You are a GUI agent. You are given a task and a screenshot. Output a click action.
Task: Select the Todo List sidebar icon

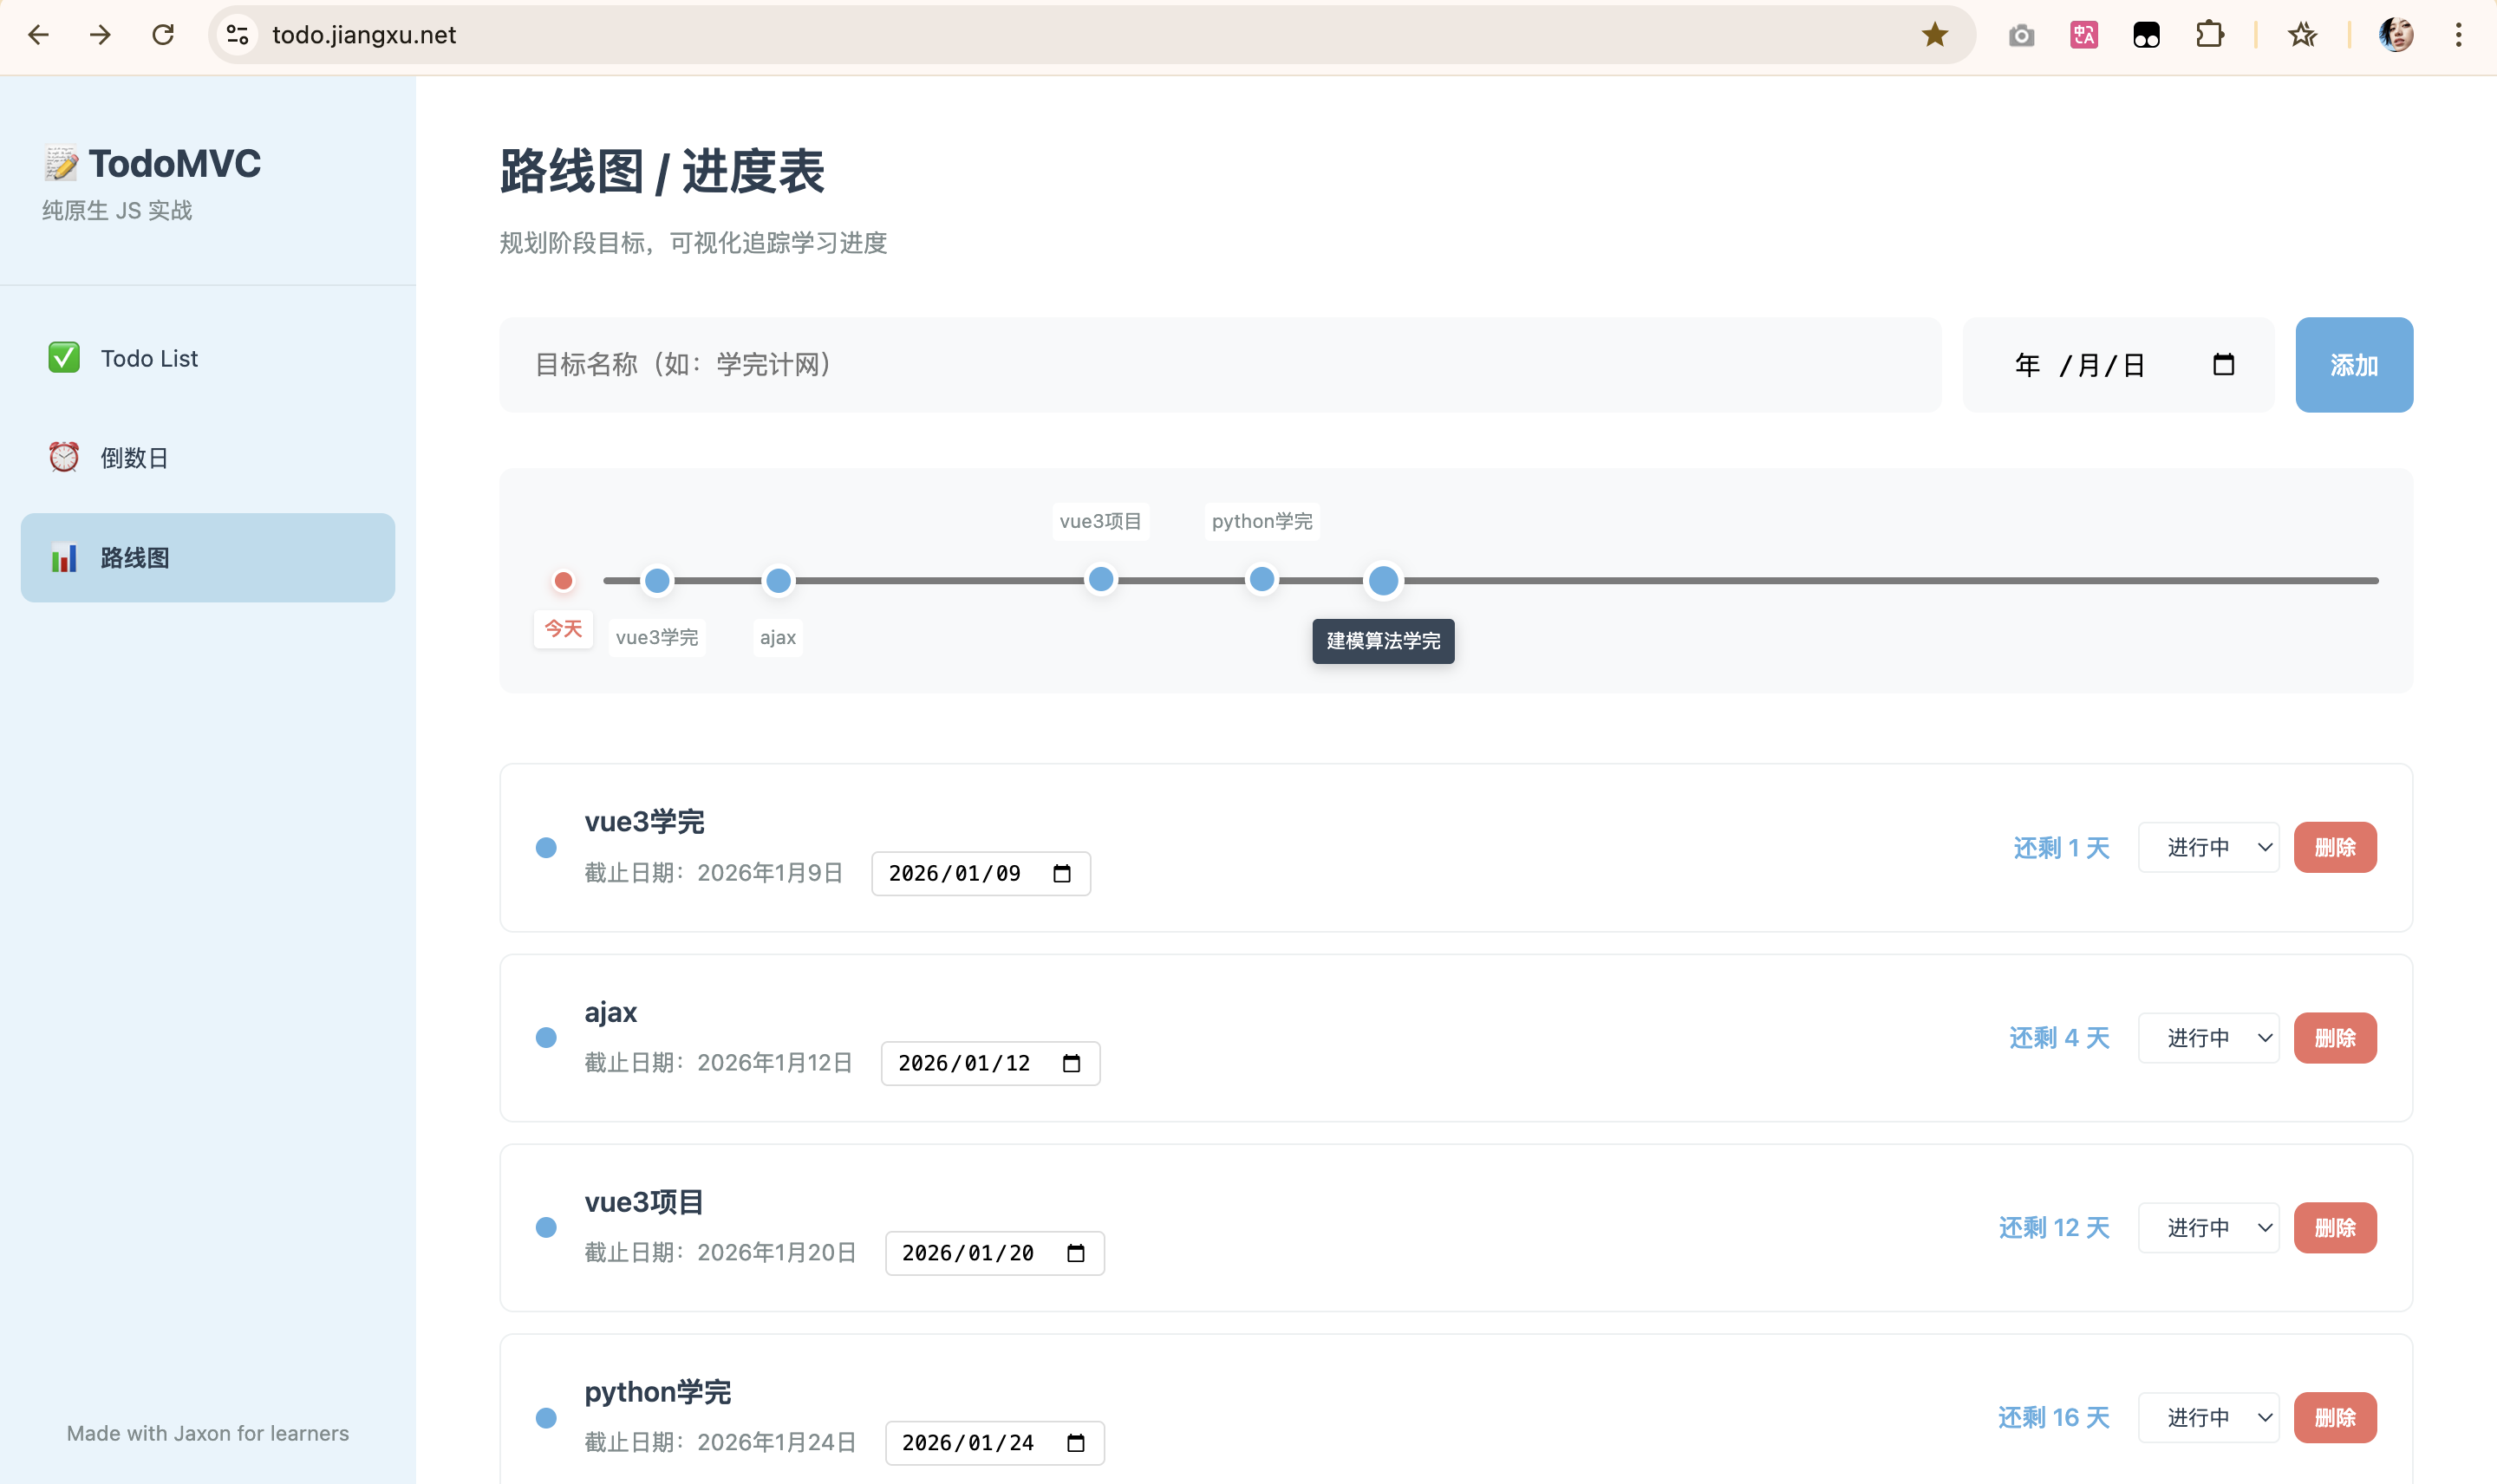tap(64, 358)
